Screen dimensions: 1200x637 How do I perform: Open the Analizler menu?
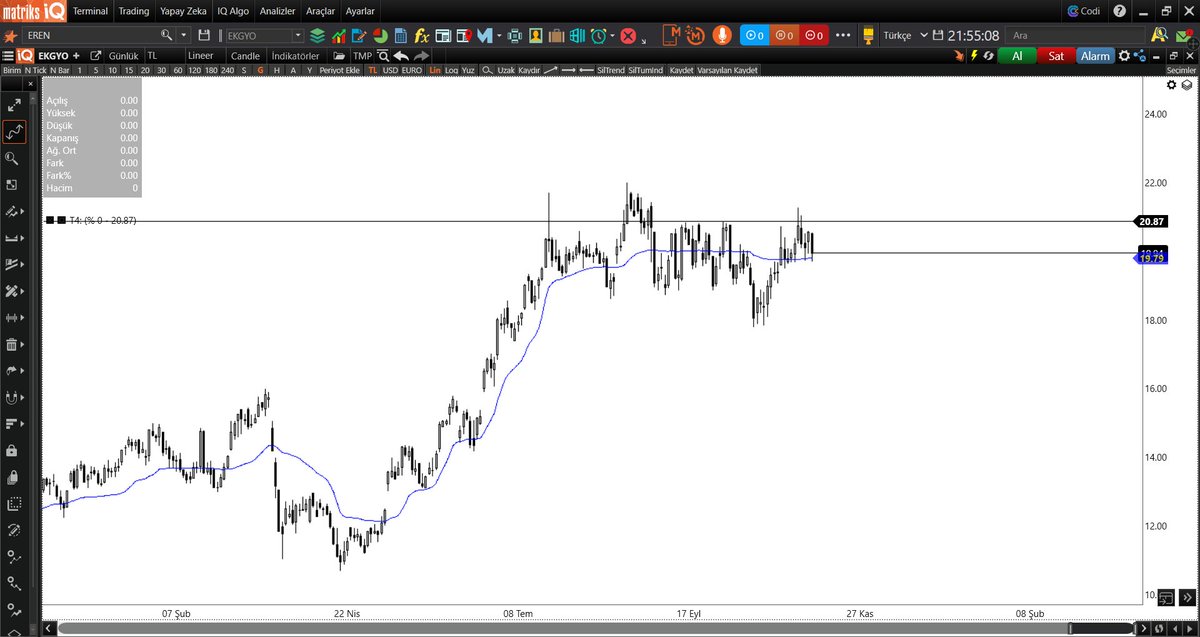click(277, 11)
